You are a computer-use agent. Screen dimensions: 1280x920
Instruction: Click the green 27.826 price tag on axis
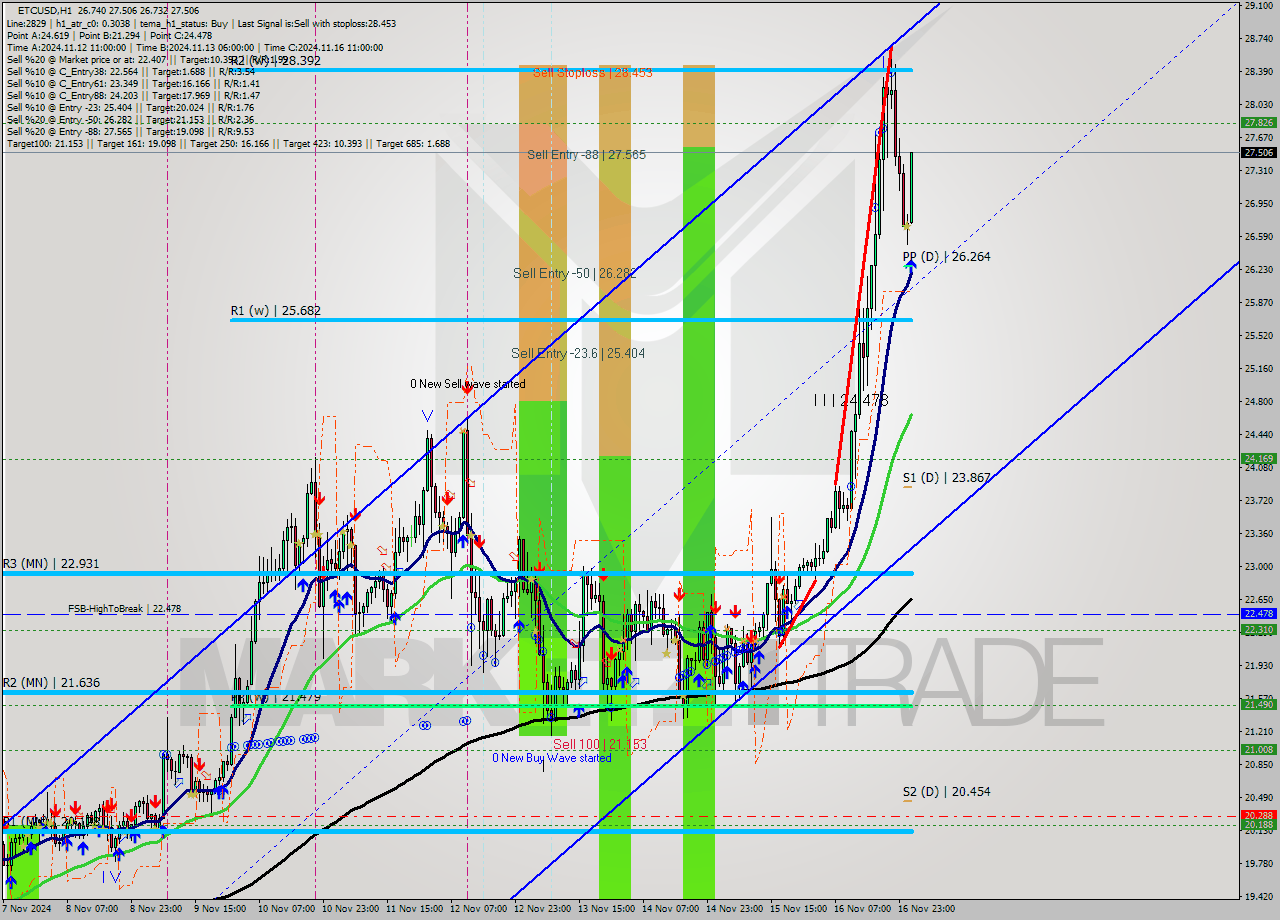(x=1258, y=123)
